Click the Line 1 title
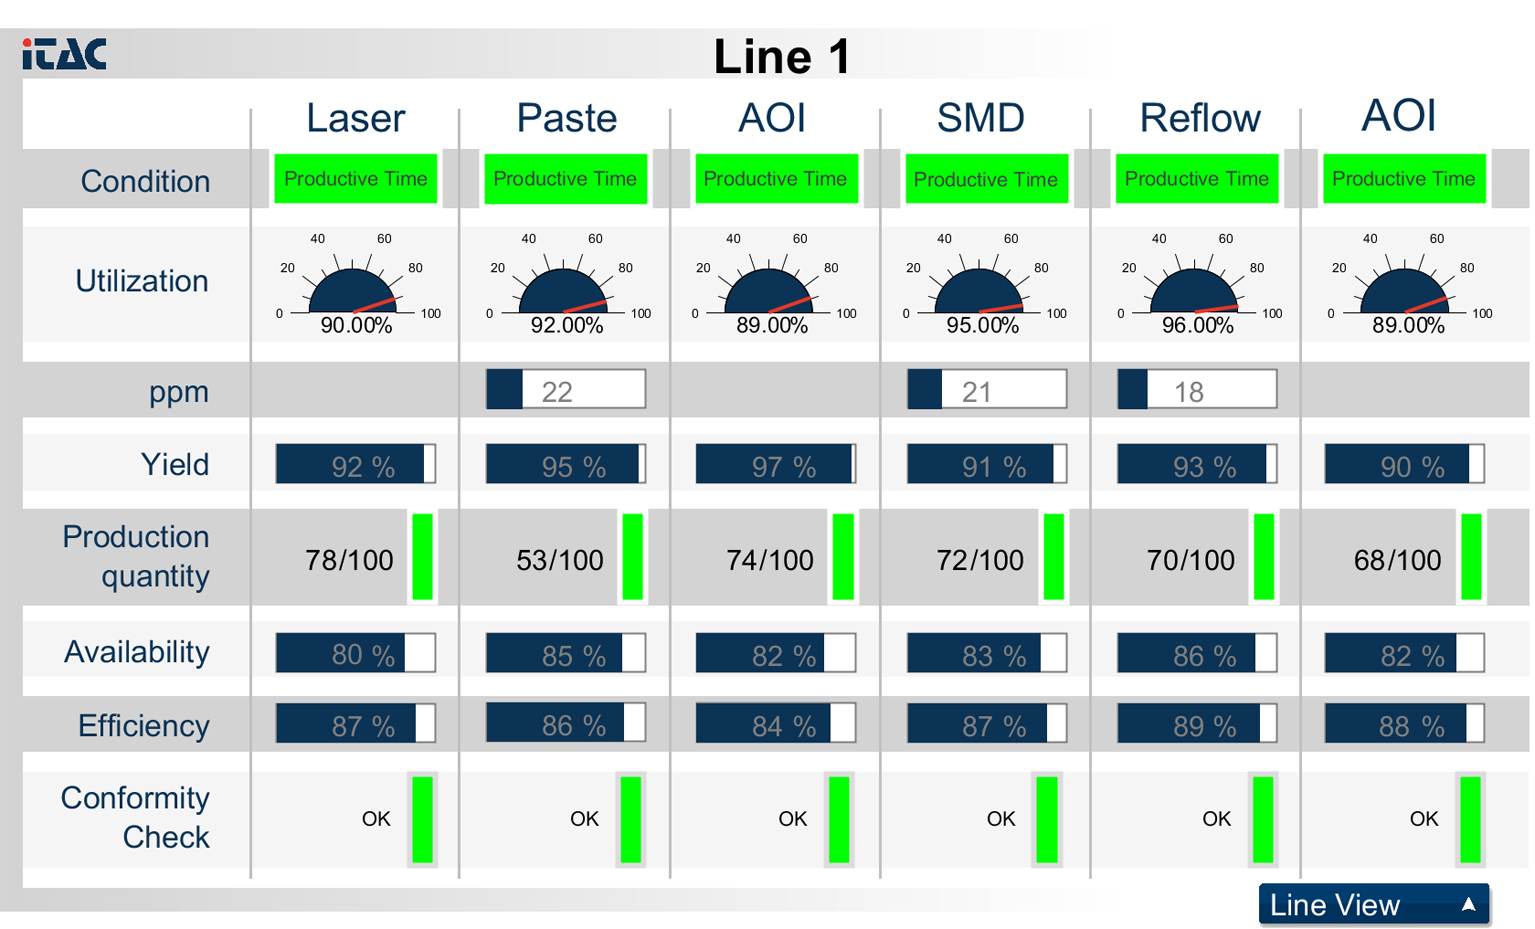The height and width of the screenshot is (929, 1535). pos(781,56)
